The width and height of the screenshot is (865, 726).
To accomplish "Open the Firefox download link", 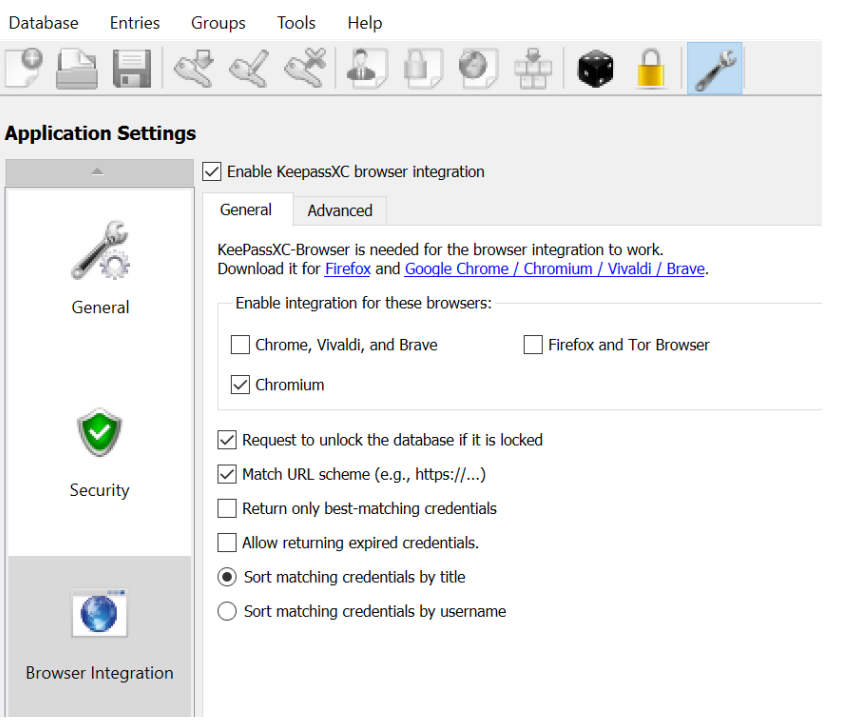I will 348,269.
